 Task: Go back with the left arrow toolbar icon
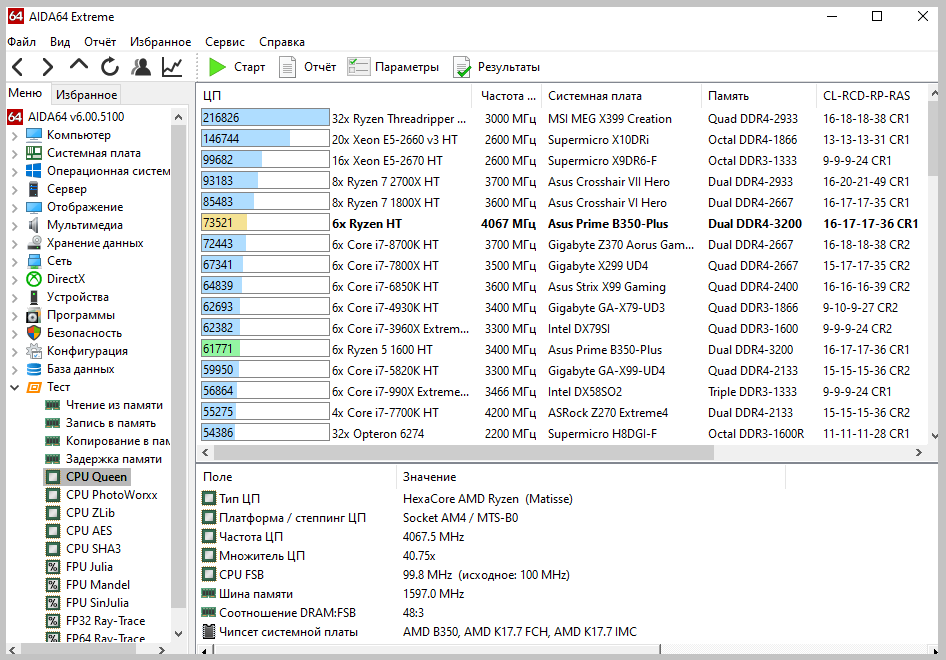(x=17, y=67)
